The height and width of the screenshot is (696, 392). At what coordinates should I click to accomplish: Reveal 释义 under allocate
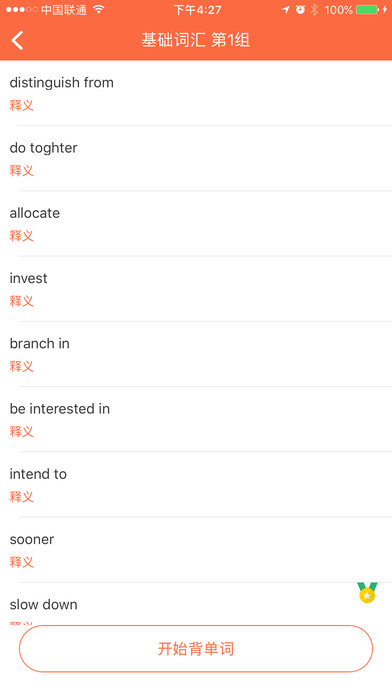coord(22,236)
